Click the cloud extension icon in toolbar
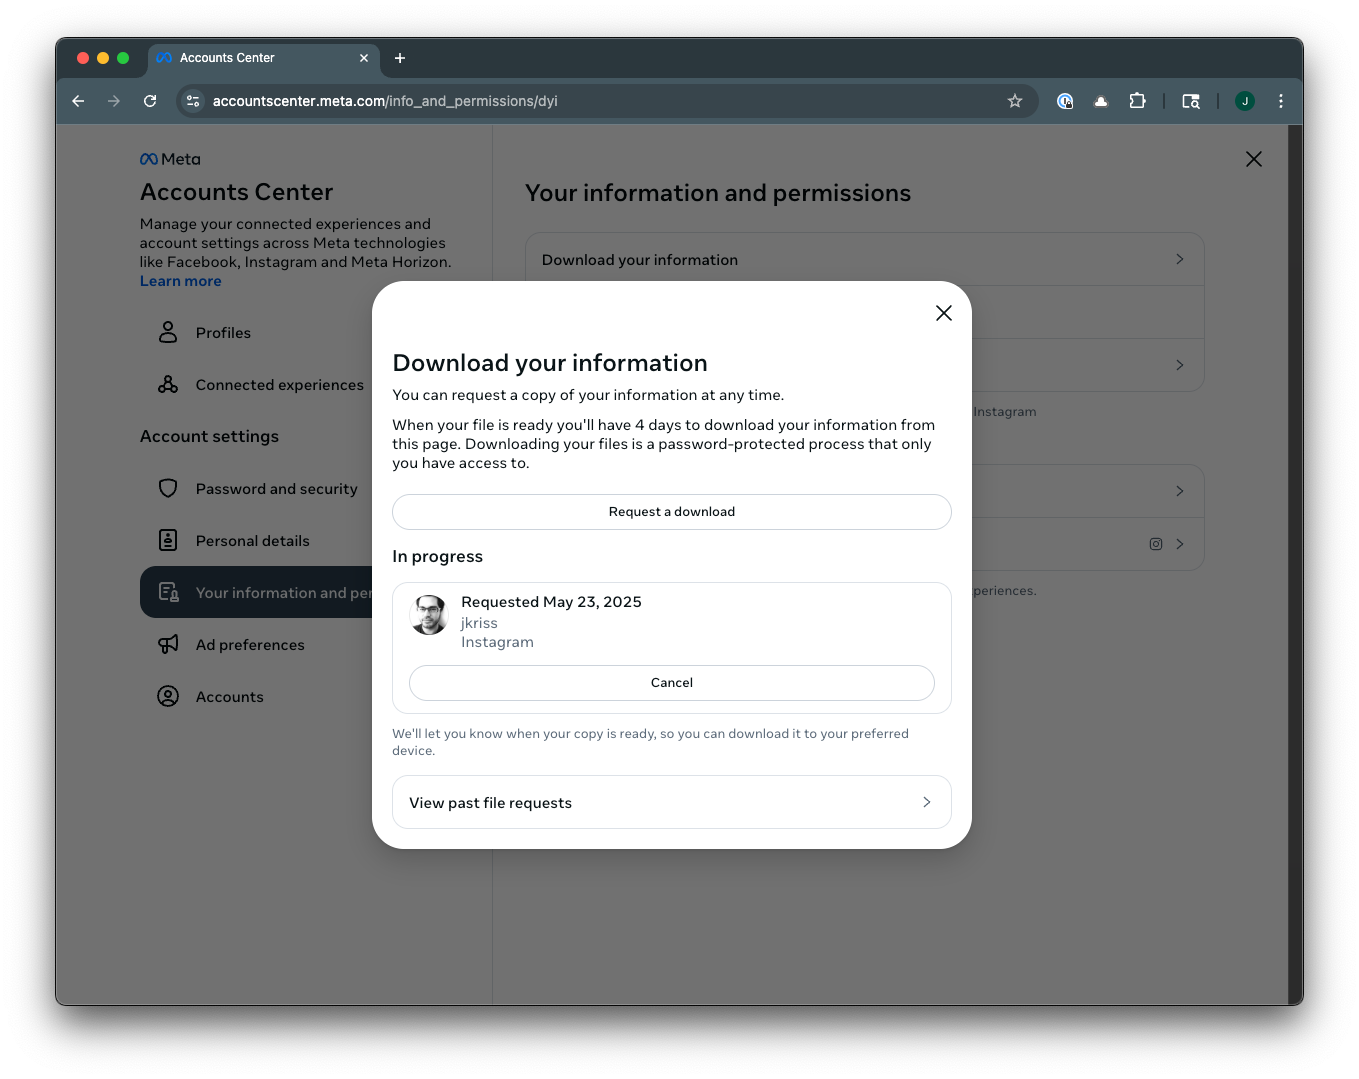 1101,101
